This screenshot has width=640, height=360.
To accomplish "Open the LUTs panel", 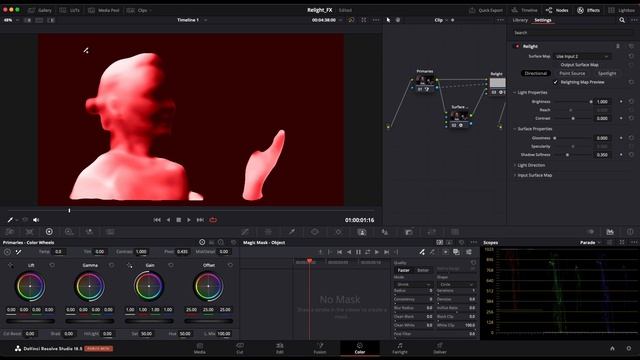I will click(70, 10).
